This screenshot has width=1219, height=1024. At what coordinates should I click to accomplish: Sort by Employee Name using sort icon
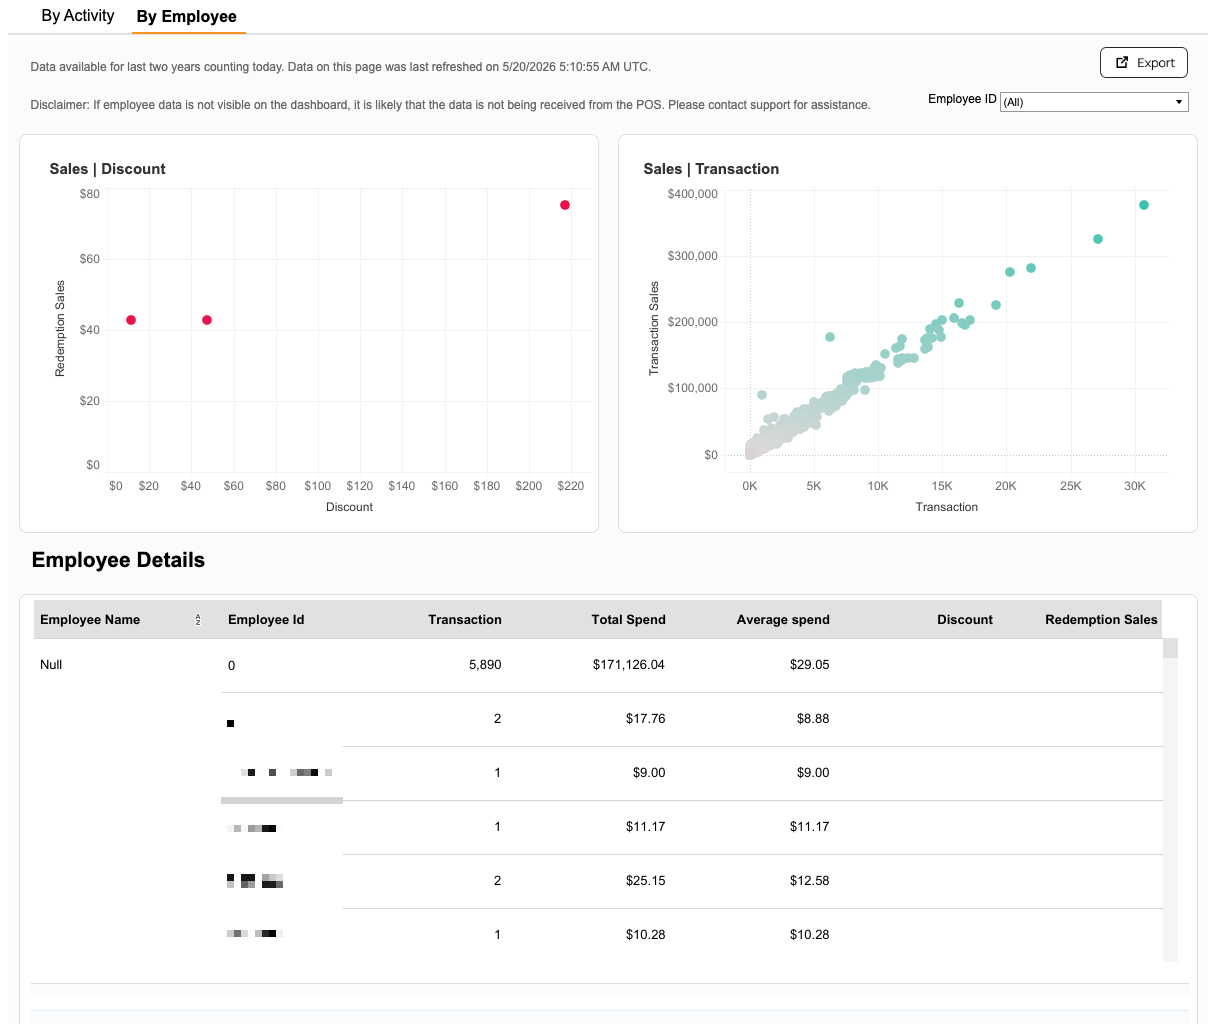[x=198, y=620]
